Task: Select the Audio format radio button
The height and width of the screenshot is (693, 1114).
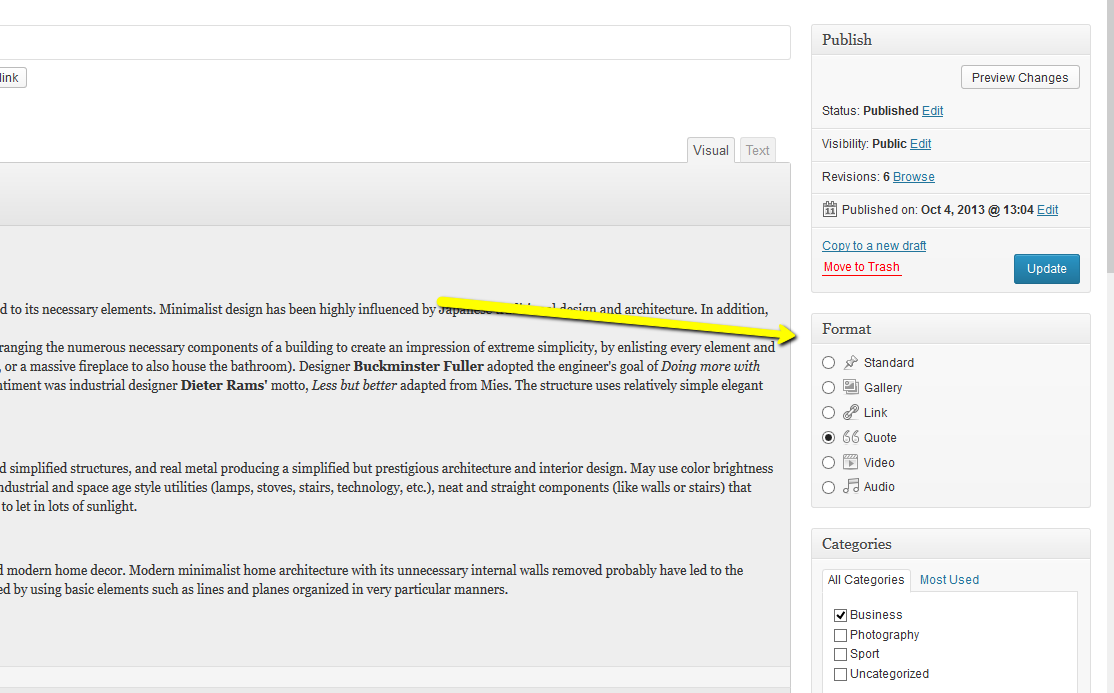Action: coord(828,487)
